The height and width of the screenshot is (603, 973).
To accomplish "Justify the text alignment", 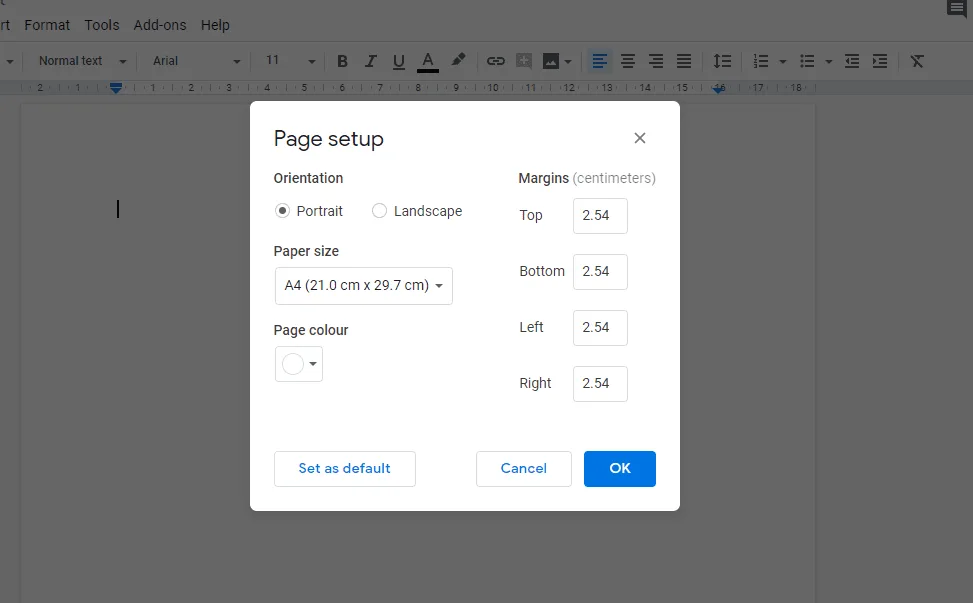I will click(684, 61).
